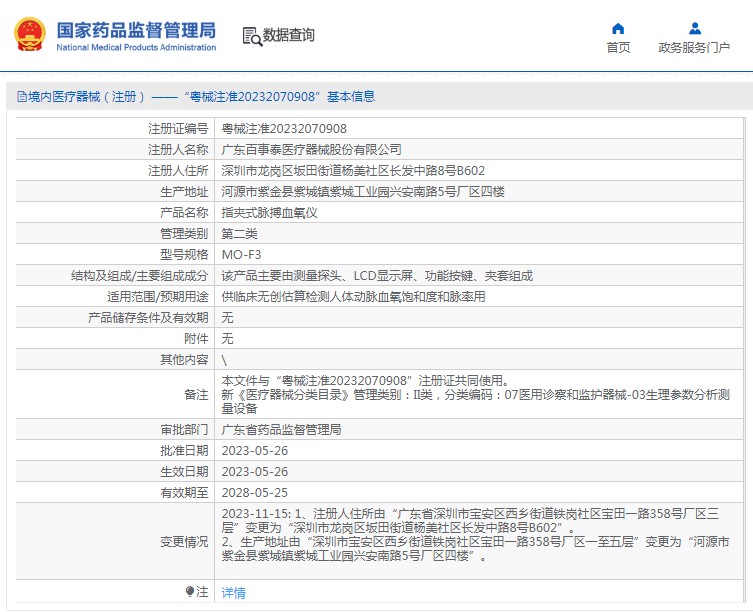
Task: Open the 首页 menu item
Action: point(618,47)
